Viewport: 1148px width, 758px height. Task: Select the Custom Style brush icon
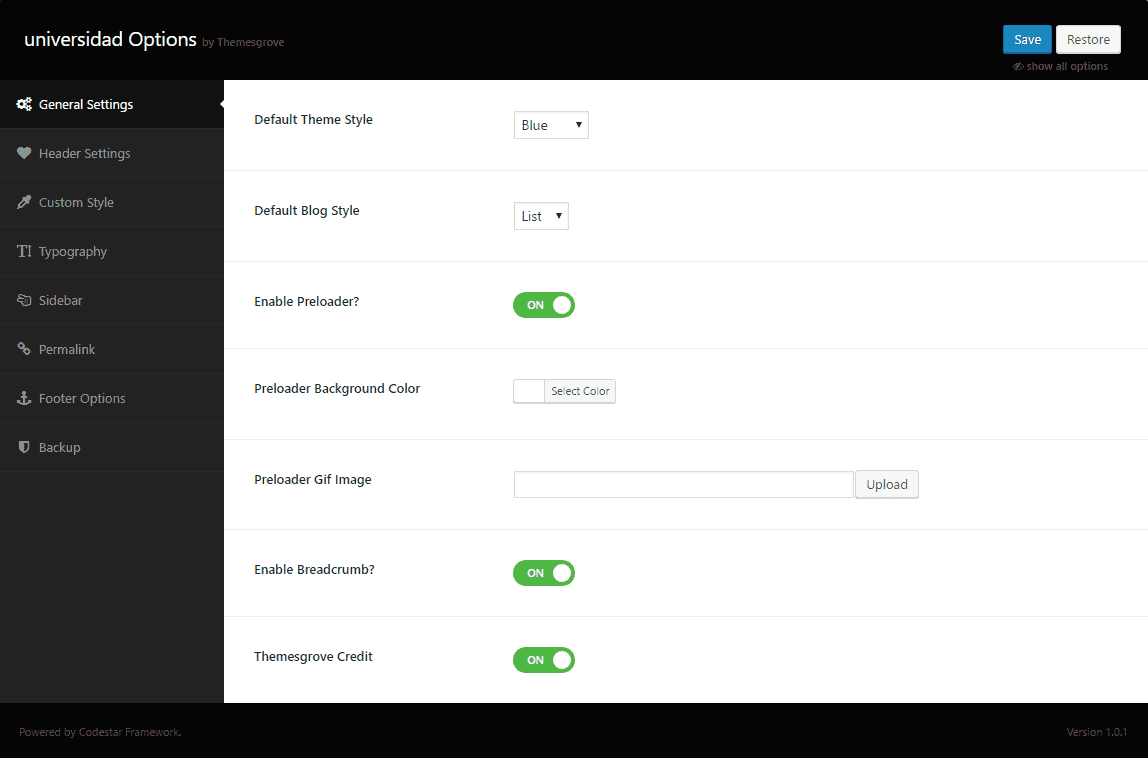tap(24, 202)
